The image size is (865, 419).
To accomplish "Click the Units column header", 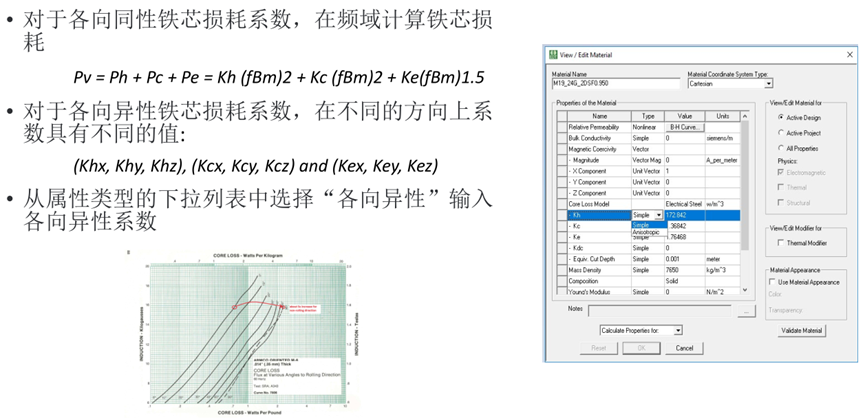I will (722, 116).
